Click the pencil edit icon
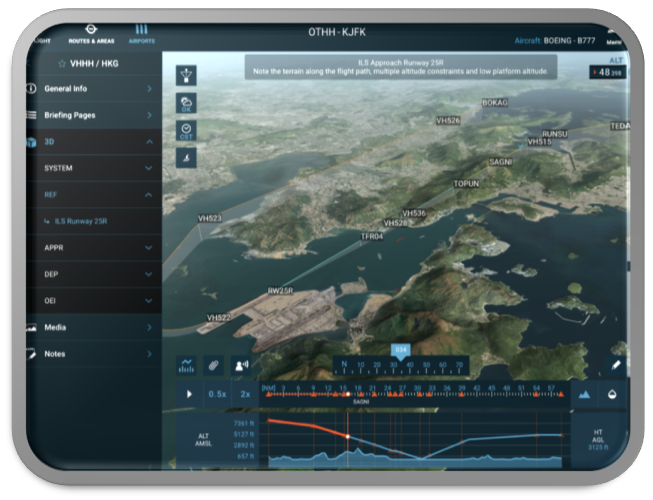This screenshot has width=653, height=500. coord(616,365)
